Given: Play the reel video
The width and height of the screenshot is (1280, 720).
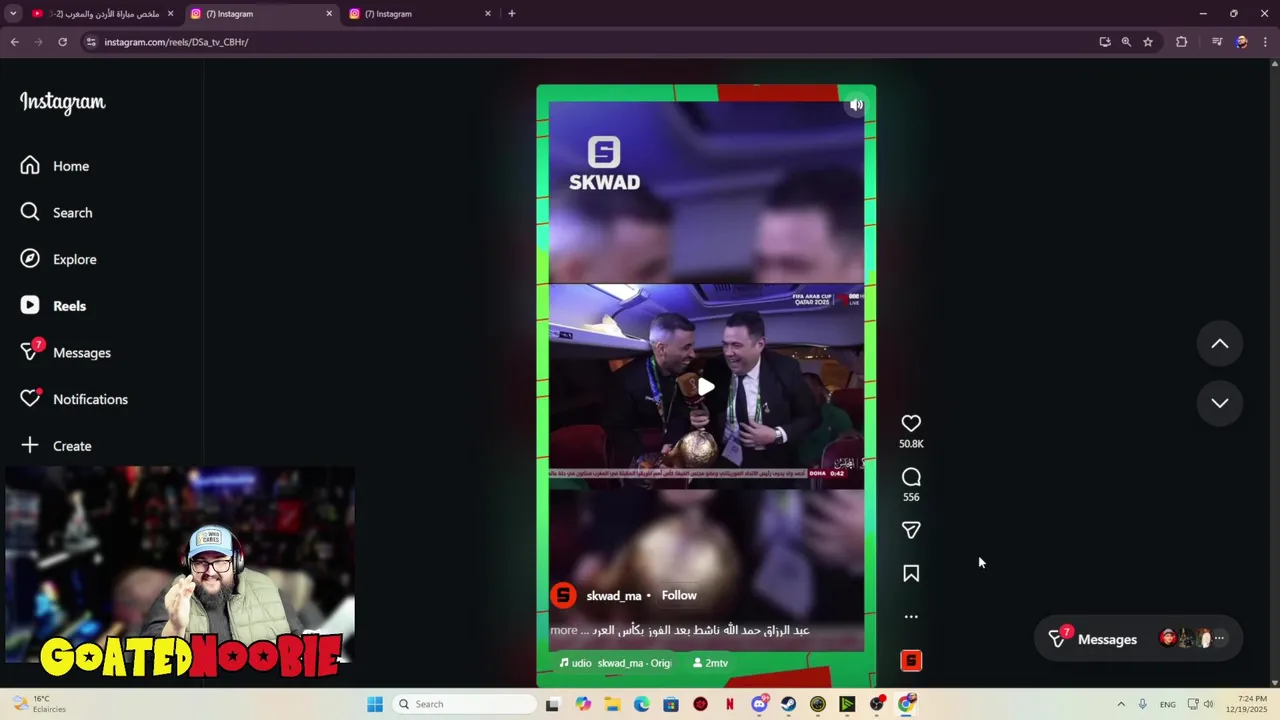Looking at the screenshot, I should pos(706,387).
